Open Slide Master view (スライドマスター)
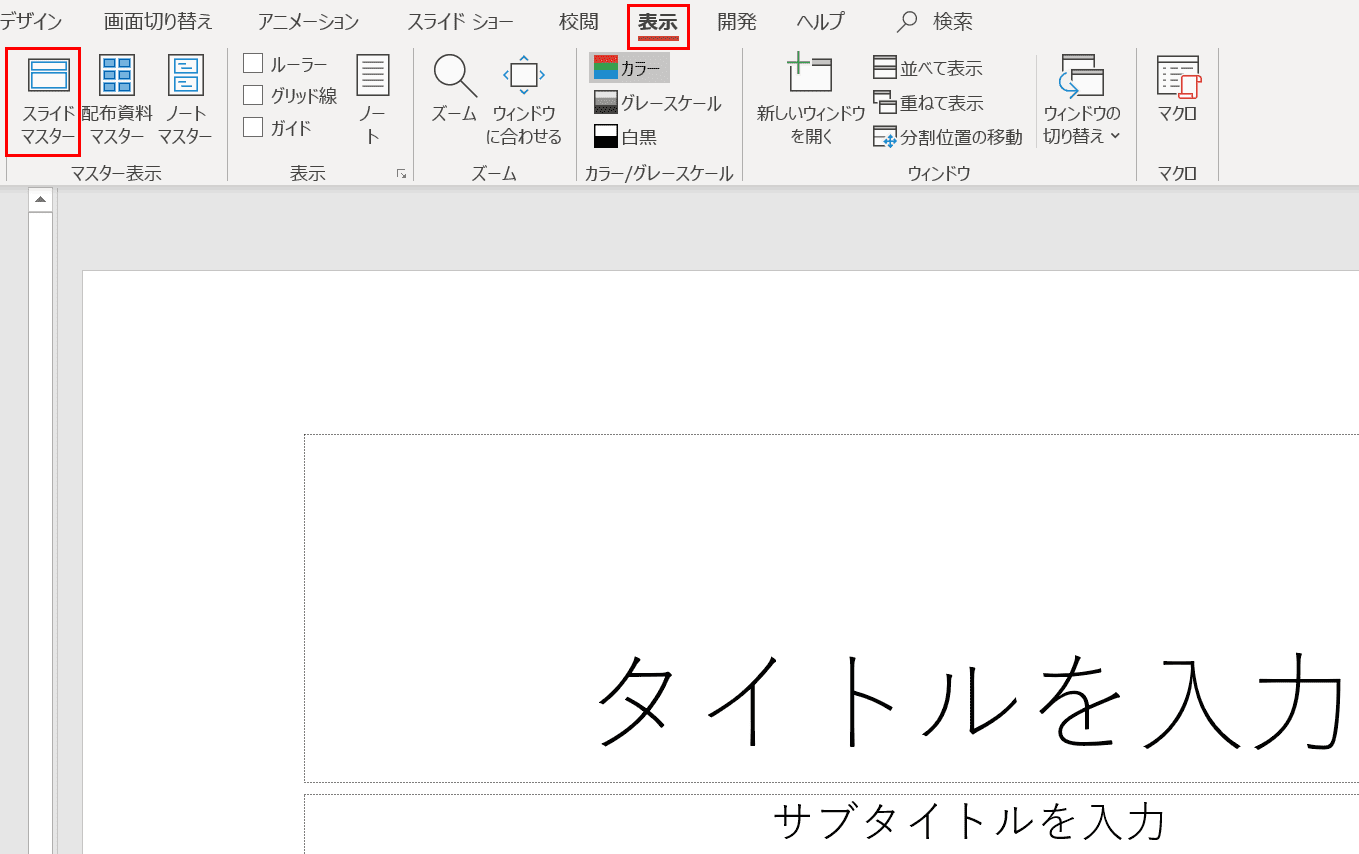1359x854 pixels. pyautogui.click(x=43, y=101)
